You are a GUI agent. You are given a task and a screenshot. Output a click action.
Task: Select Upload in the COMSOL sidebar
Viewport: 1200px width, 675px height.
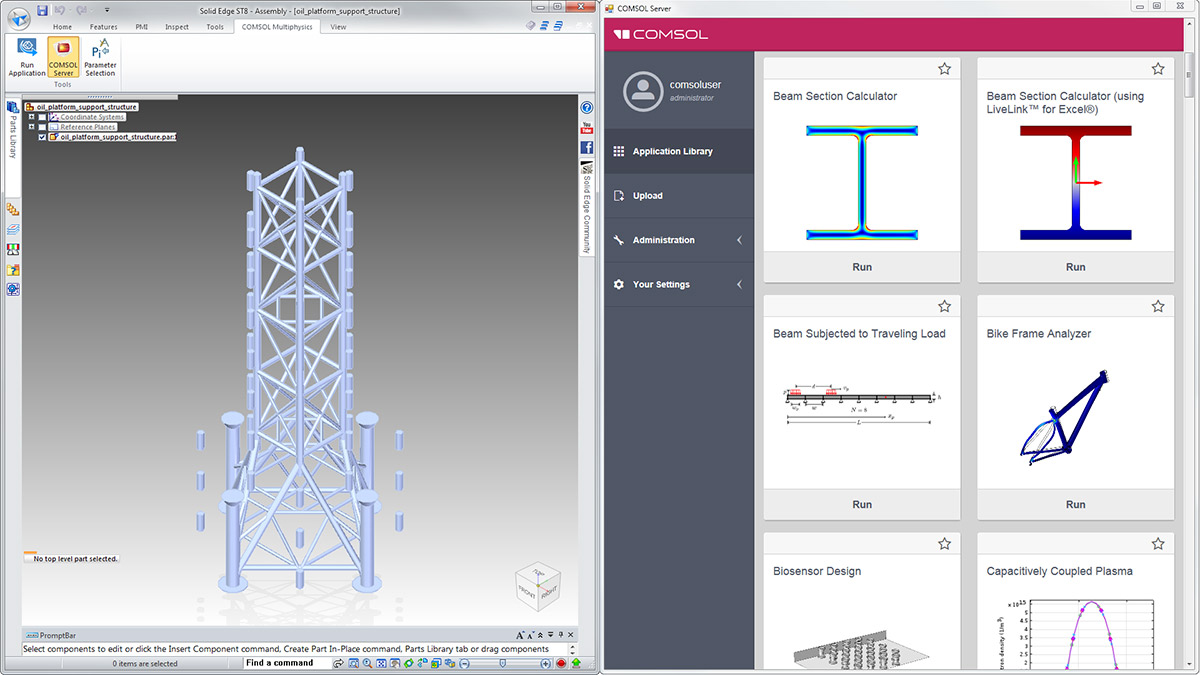pyautogui.click(x=647, y=196)
